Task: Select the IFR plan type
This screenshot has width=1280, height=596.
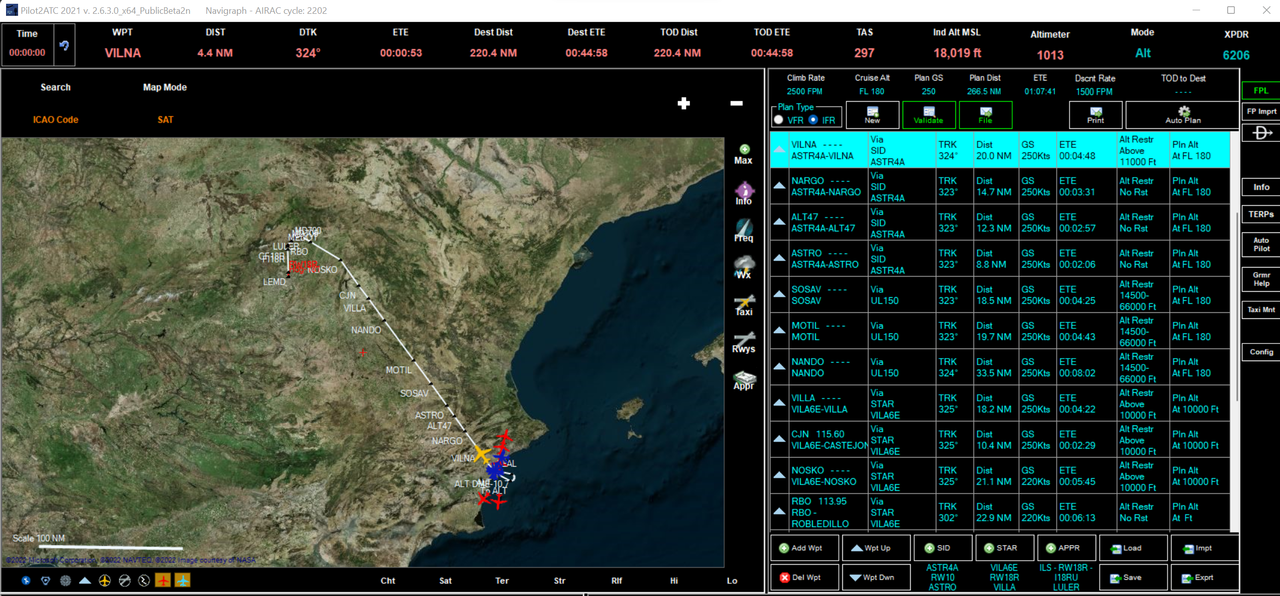Action: click(x=813, y=120)
